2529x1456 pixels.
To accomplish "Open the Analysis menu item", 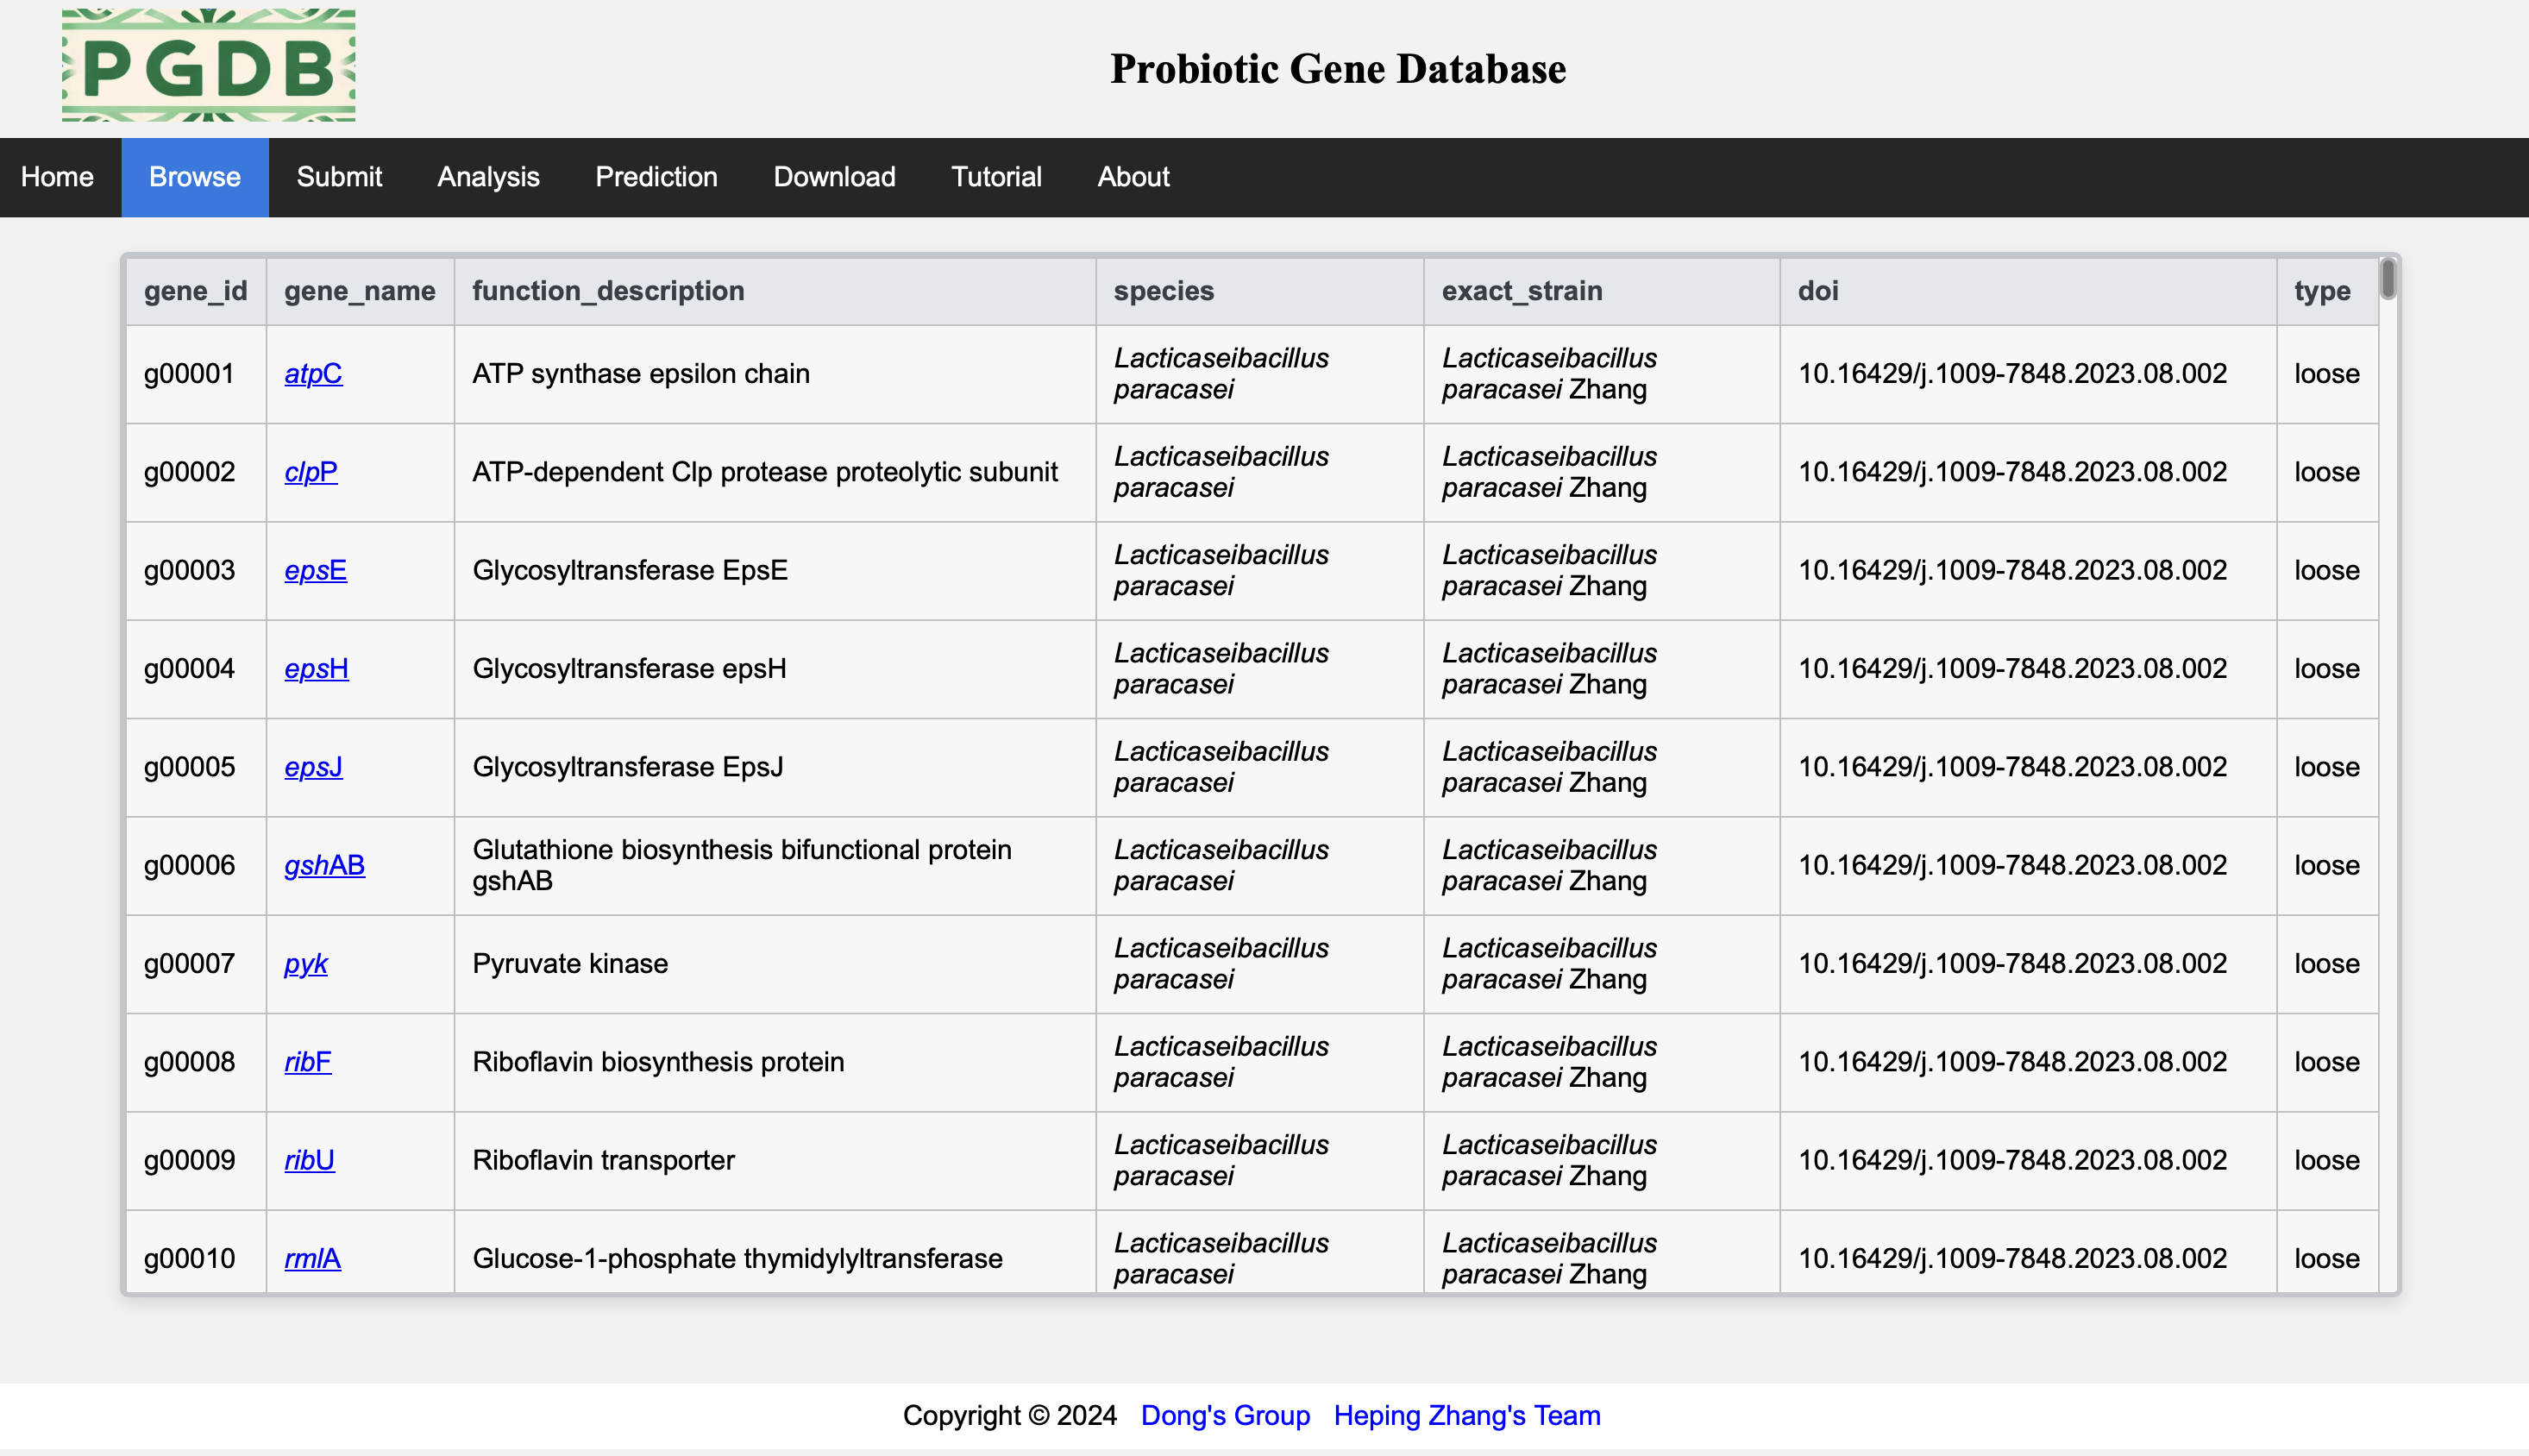I will click(488, 177).
